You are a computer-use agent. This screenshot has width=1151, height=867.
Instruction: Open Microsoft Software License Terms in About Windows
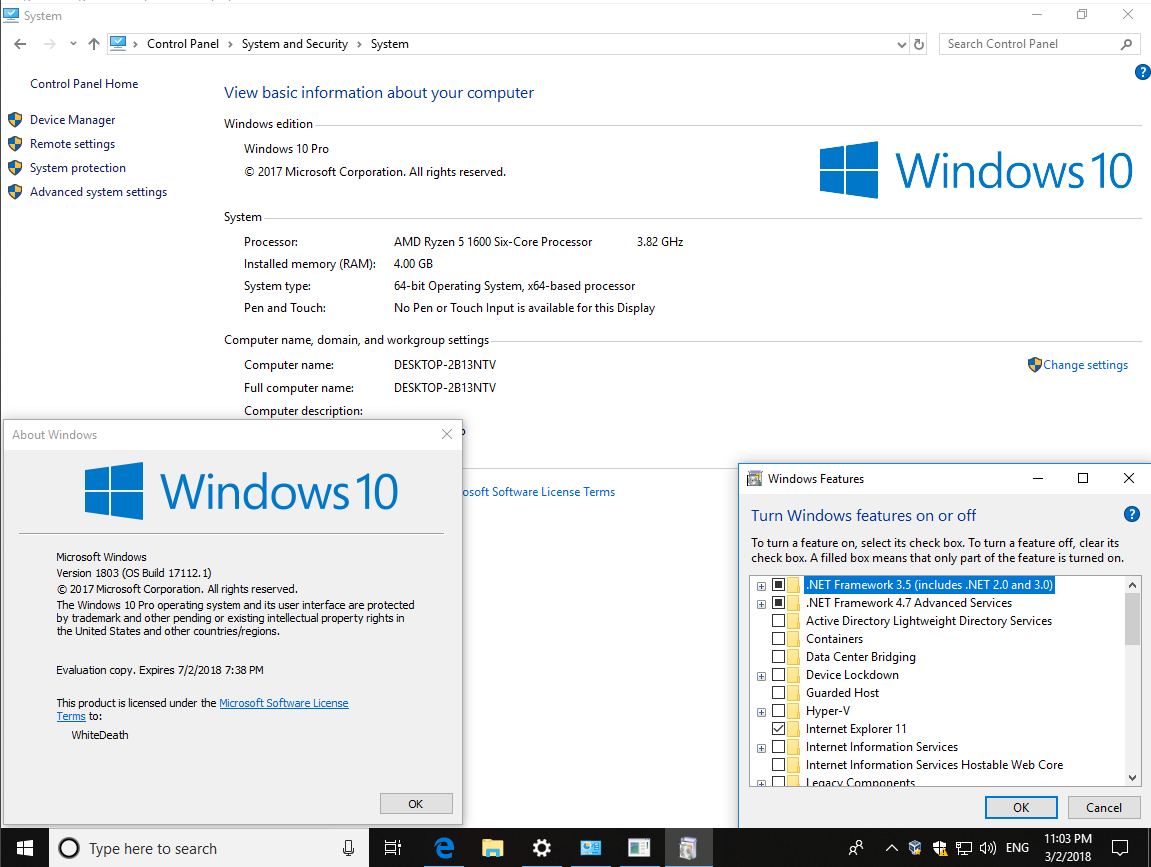[283, 703]
